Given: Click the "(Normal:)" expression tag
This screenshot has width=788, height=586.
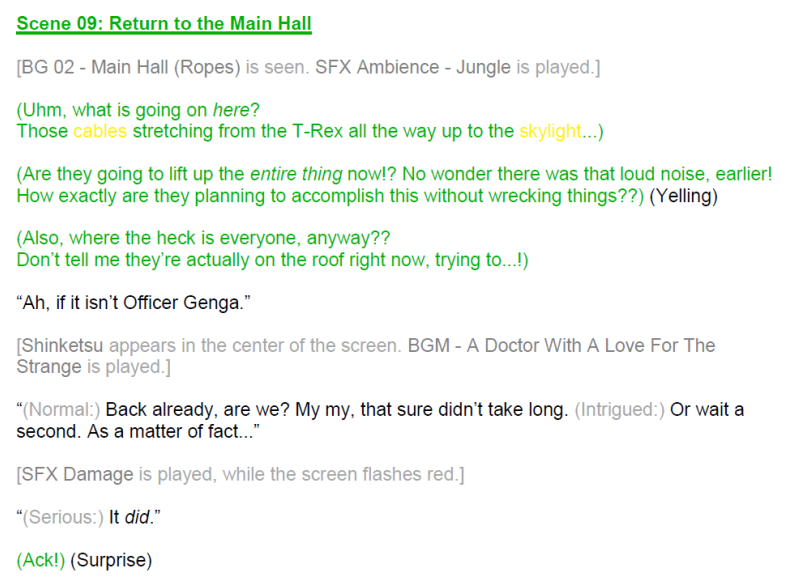Looking at the screenshot, I should 61,410.
